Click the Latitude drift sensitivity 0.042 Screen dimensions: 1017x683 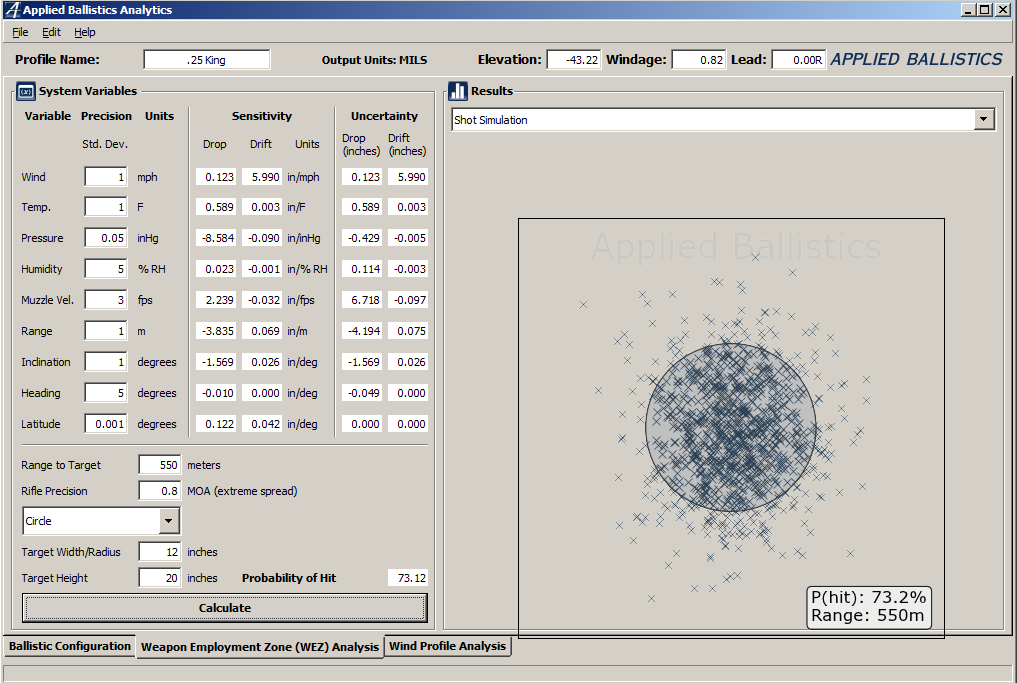[x=262, y=424]
